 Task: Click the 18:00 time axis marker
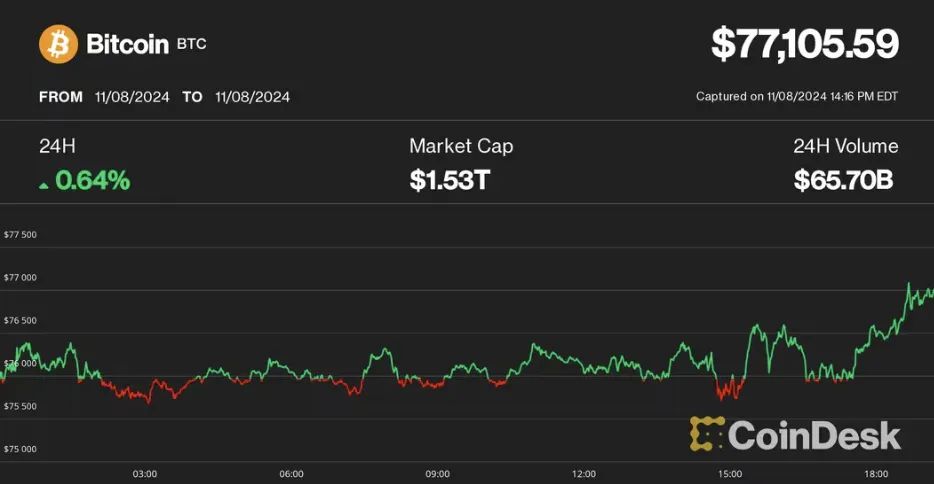[876, 474]
